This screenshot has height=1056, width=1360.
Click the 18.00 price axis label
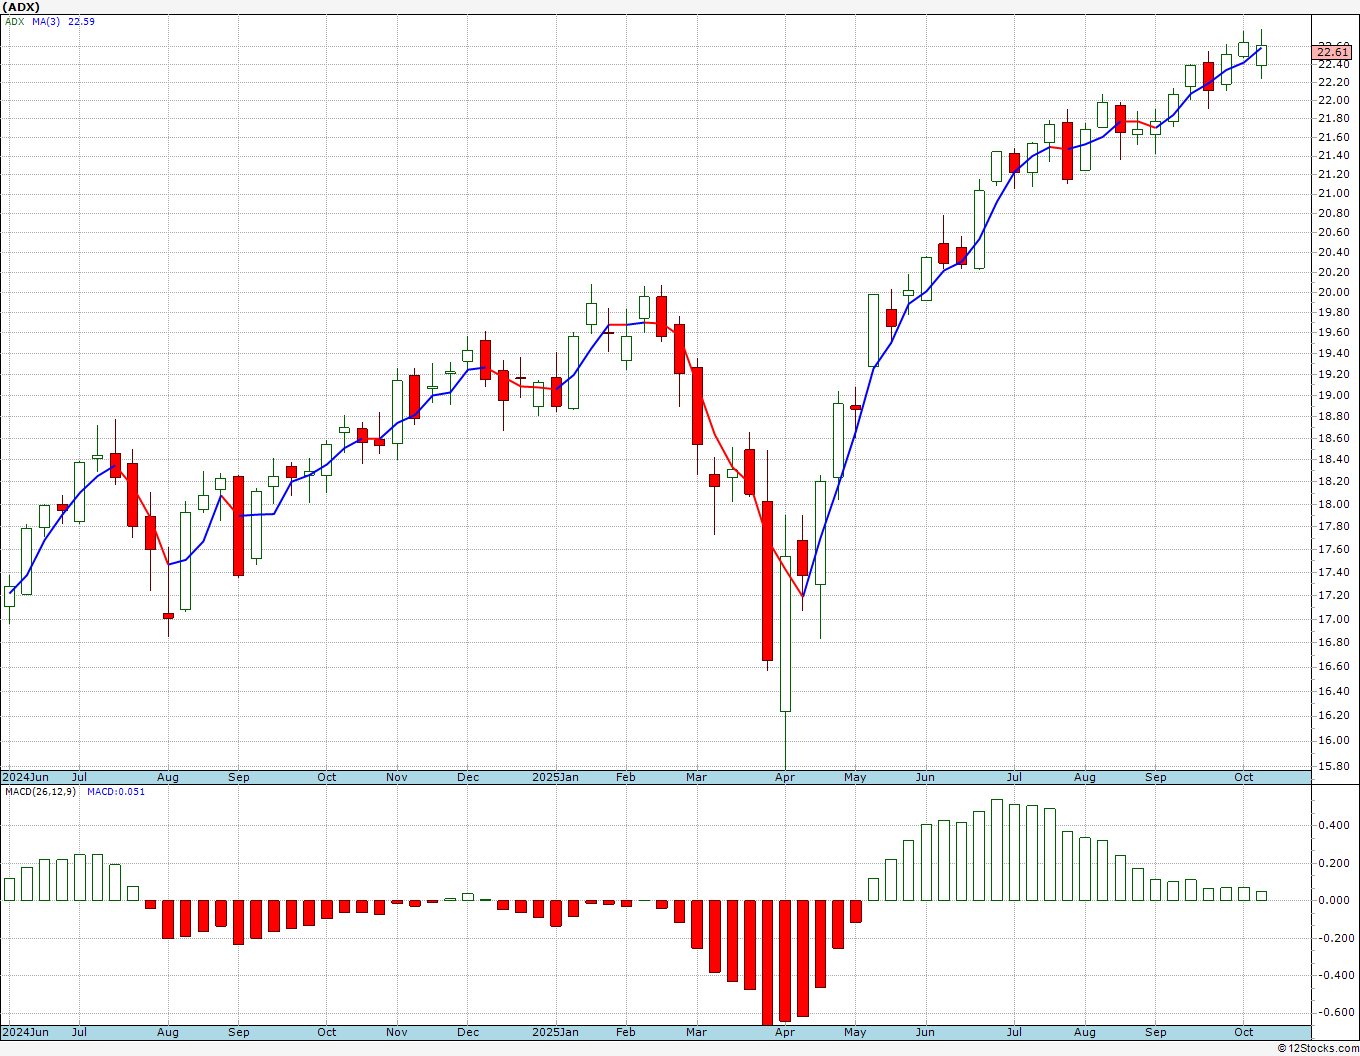(x=1335, y=504)
